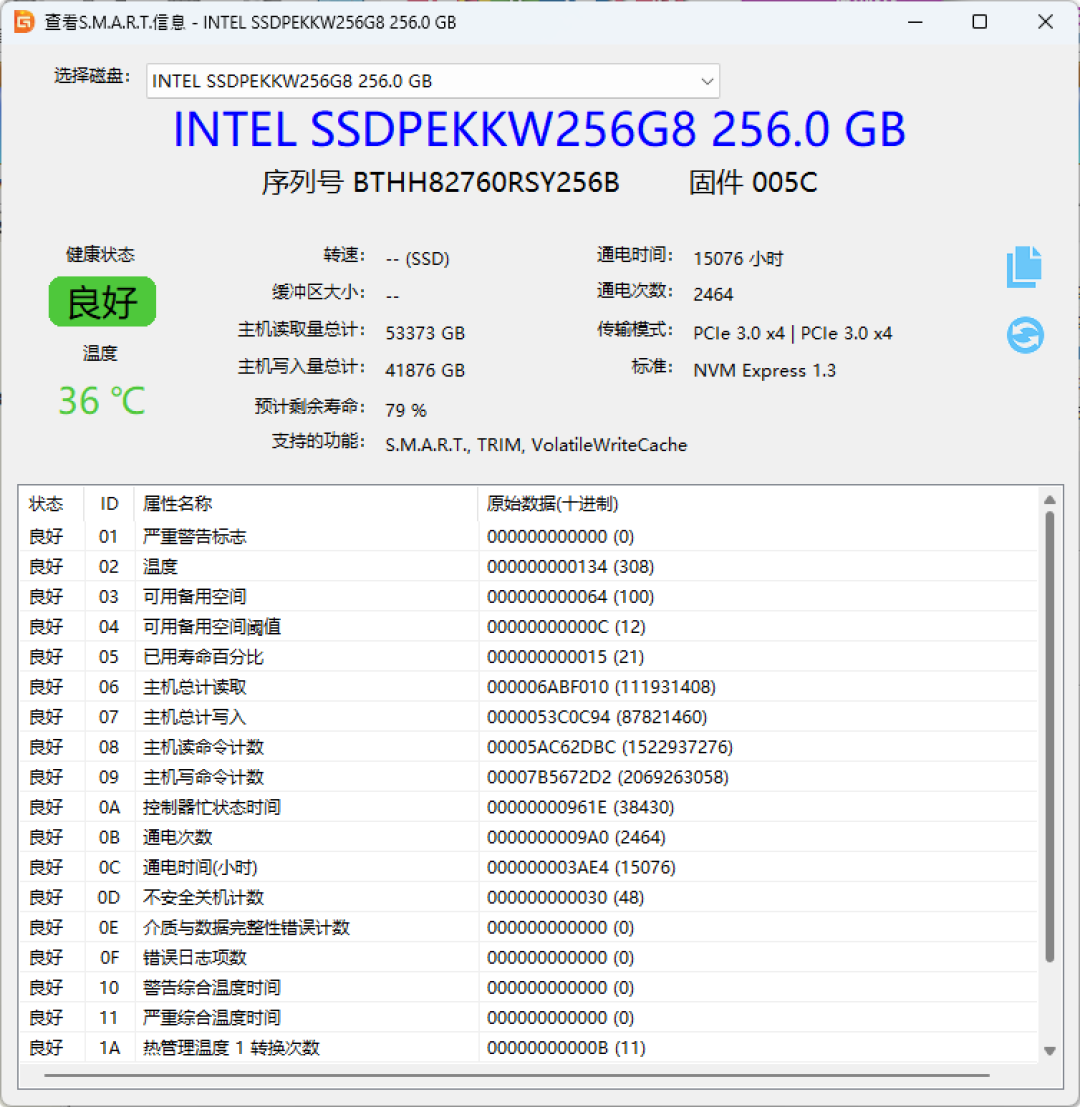The image size is (1080, 1107).
Task: Open the disk selection dropdown
Action: [x=433, y=81]
